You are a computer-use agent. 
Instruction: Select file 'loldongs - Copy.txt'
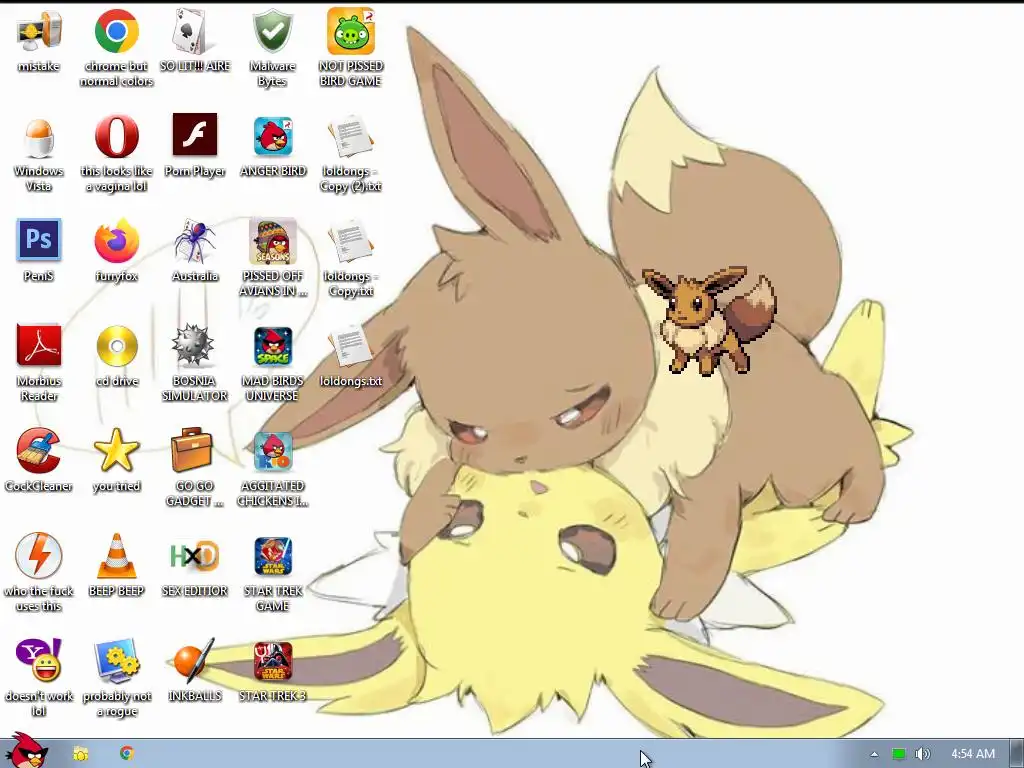351,242
